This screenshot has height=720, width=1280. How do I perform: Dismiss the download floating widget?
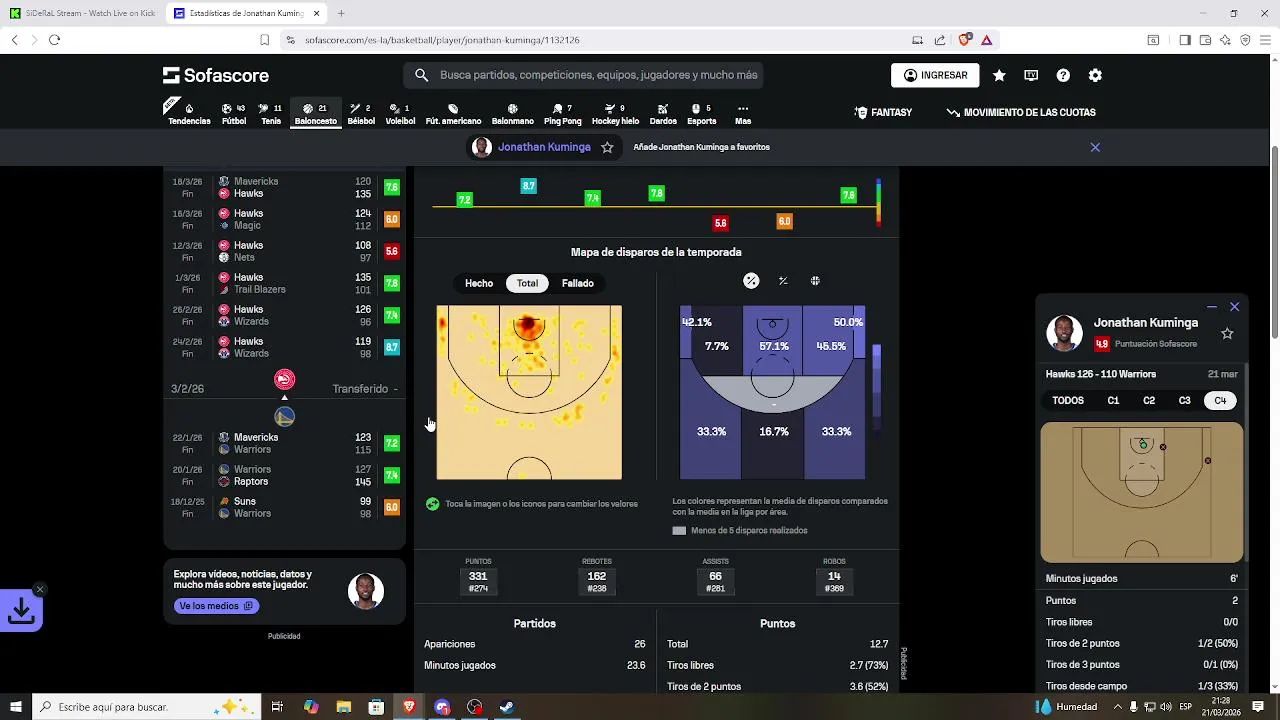tap(39, 589)
